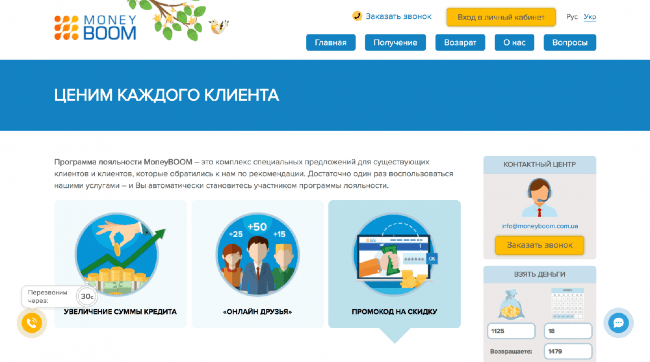Open the Главная menu item

(330, 42)
